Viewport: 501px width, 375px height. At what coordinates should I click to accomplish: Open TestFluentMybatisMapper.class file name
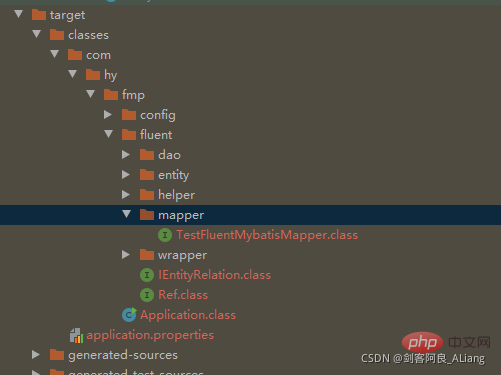click(267, 235)
